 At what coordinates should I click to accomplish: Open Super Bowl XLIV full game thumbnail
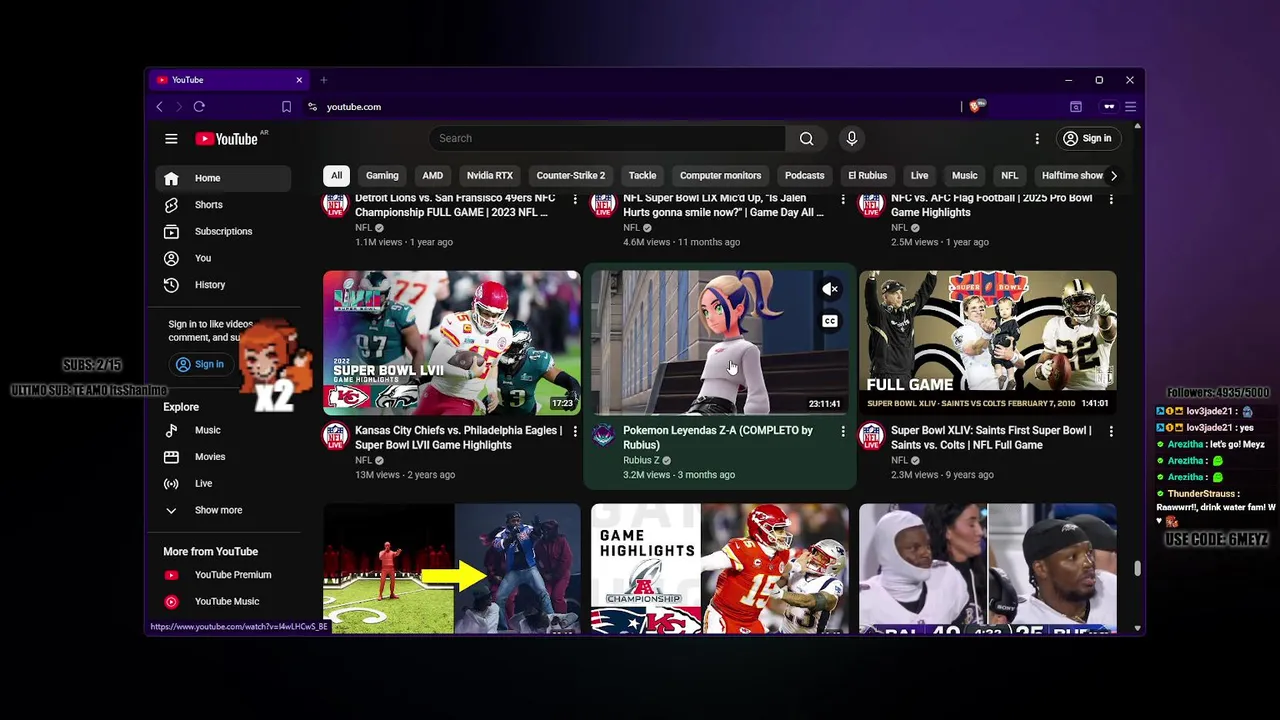(x=987, y=343)
